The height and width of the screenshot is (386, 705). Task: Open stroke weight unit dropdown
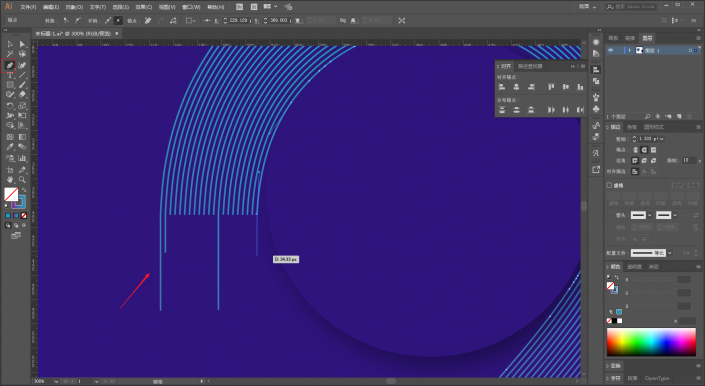coord(662,139)
